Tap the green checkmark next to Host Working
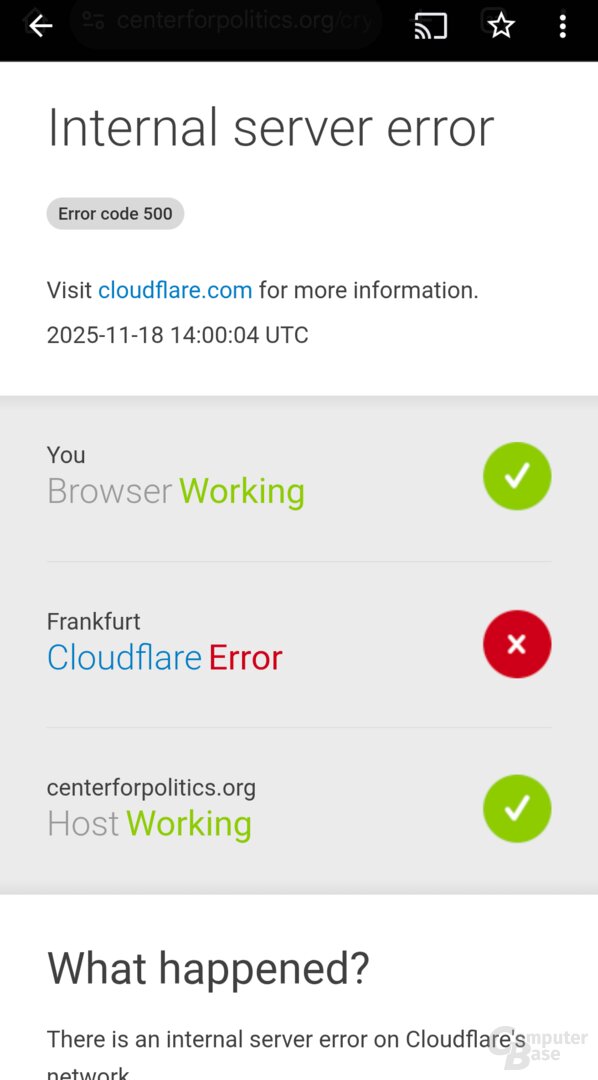Viewport: 598px width, 1080px height. (x=517, y=808)
